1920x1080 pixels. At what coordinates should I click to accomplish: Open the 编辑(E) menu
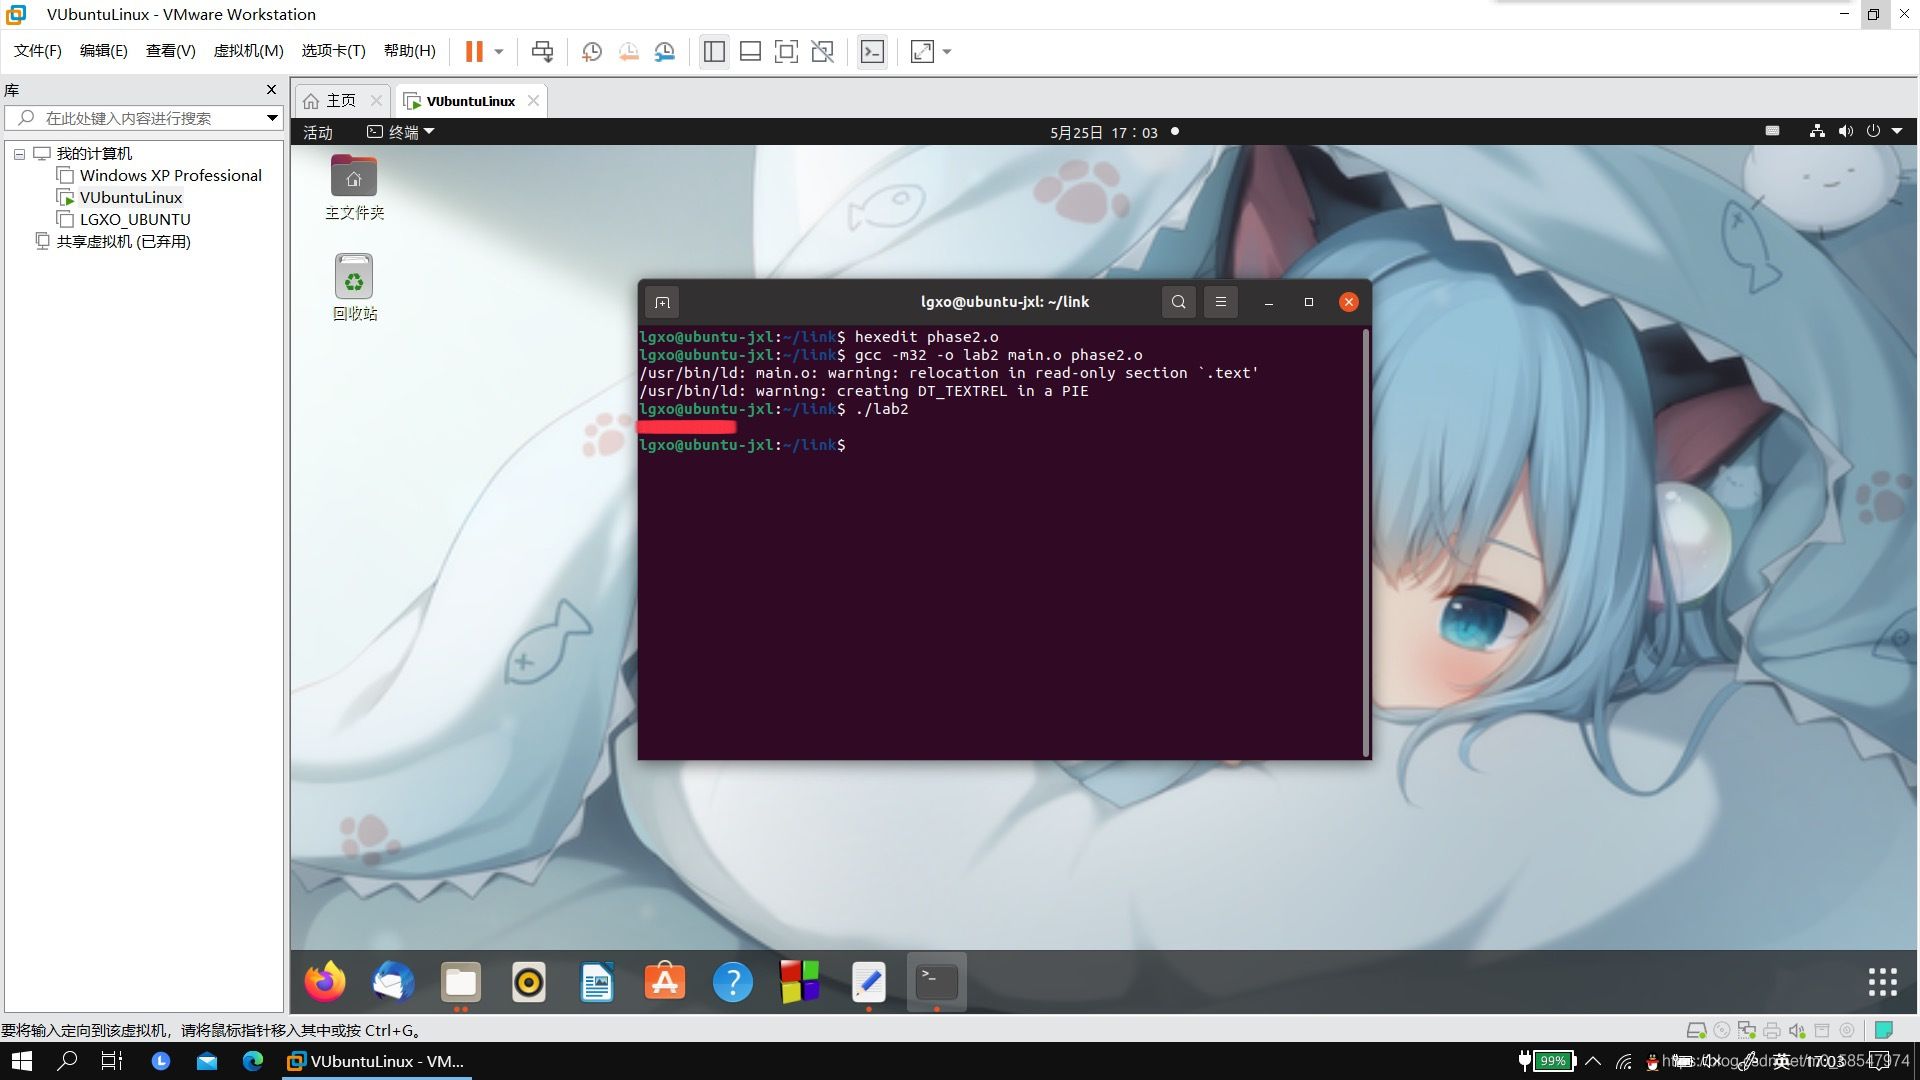[104, 51]
